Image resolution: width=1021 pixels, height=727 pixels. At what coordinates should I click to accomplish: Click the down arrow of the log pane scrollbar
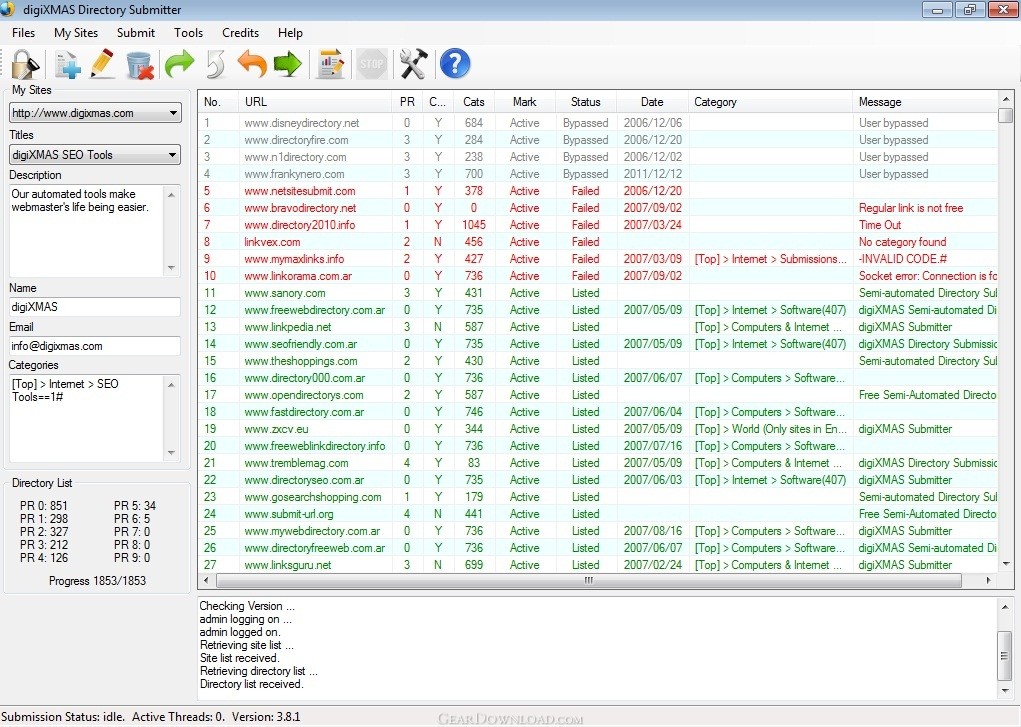click(x=1005, y=691)
